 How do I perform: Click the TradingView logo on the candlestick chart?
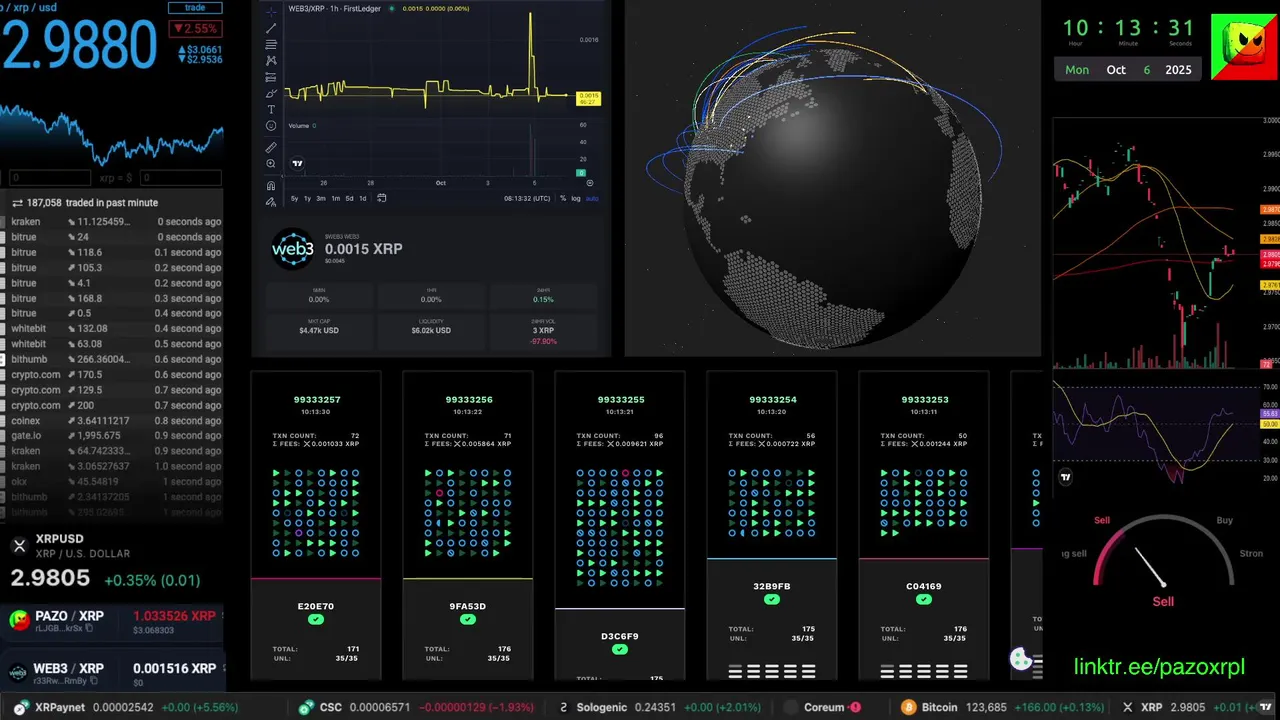click(x=1066, y=477)
